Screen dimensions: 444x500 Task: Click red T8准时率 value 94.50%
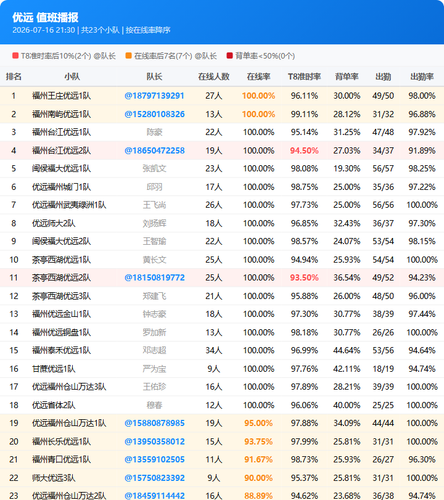point(304,151)
